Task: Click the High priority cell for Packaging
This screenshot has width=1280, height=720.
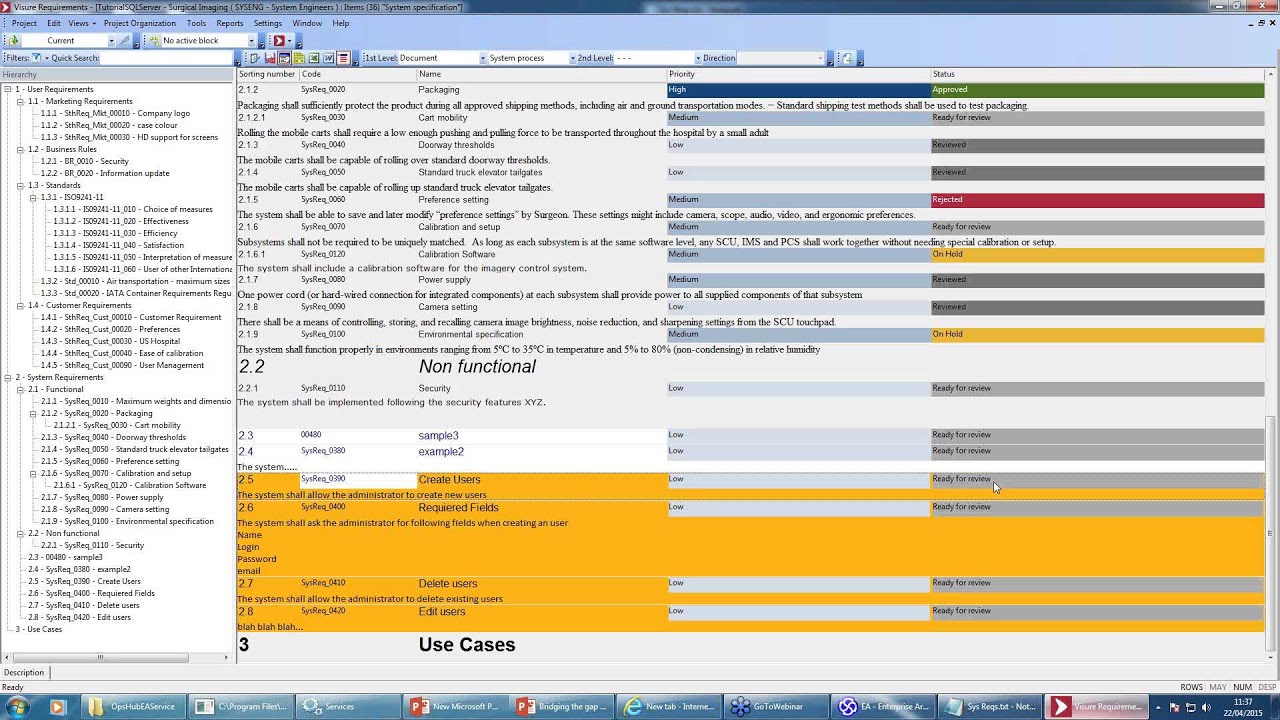Action: (x=798, y=90)
